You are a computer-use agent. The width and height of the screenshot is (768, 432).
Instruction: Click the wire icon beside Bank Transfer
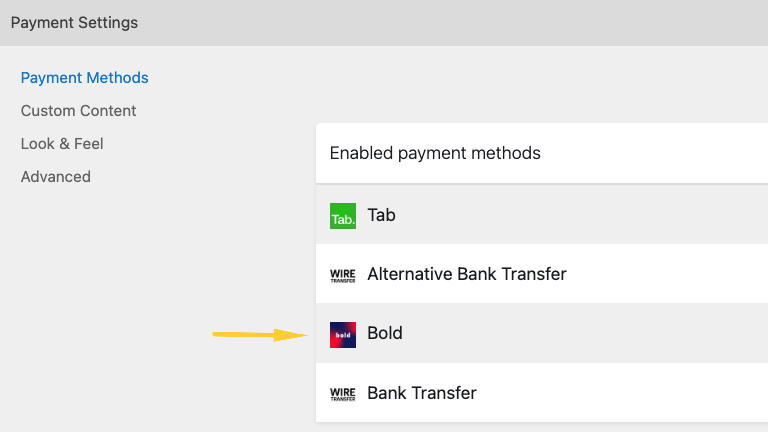(x=343, y=393)
